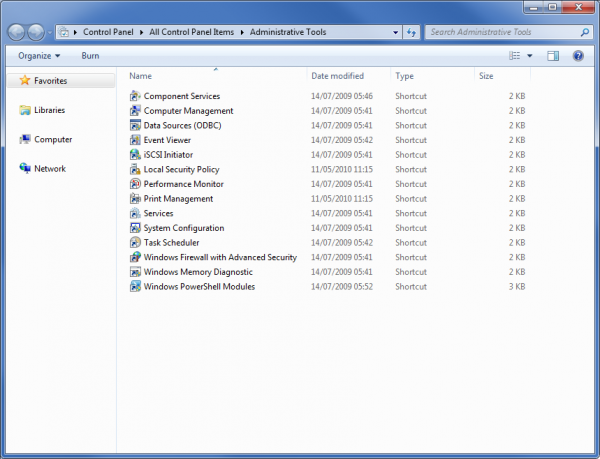
Task: Click the 14/07/2009 05:52 date of PowerShell Modules
Action: pos(342,286)
